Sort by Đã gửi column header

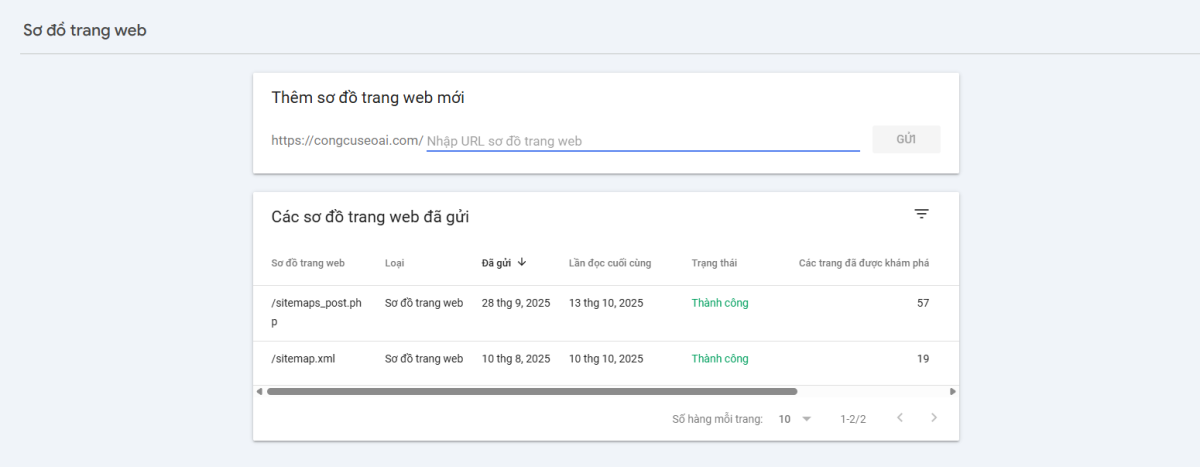point(496,263)
